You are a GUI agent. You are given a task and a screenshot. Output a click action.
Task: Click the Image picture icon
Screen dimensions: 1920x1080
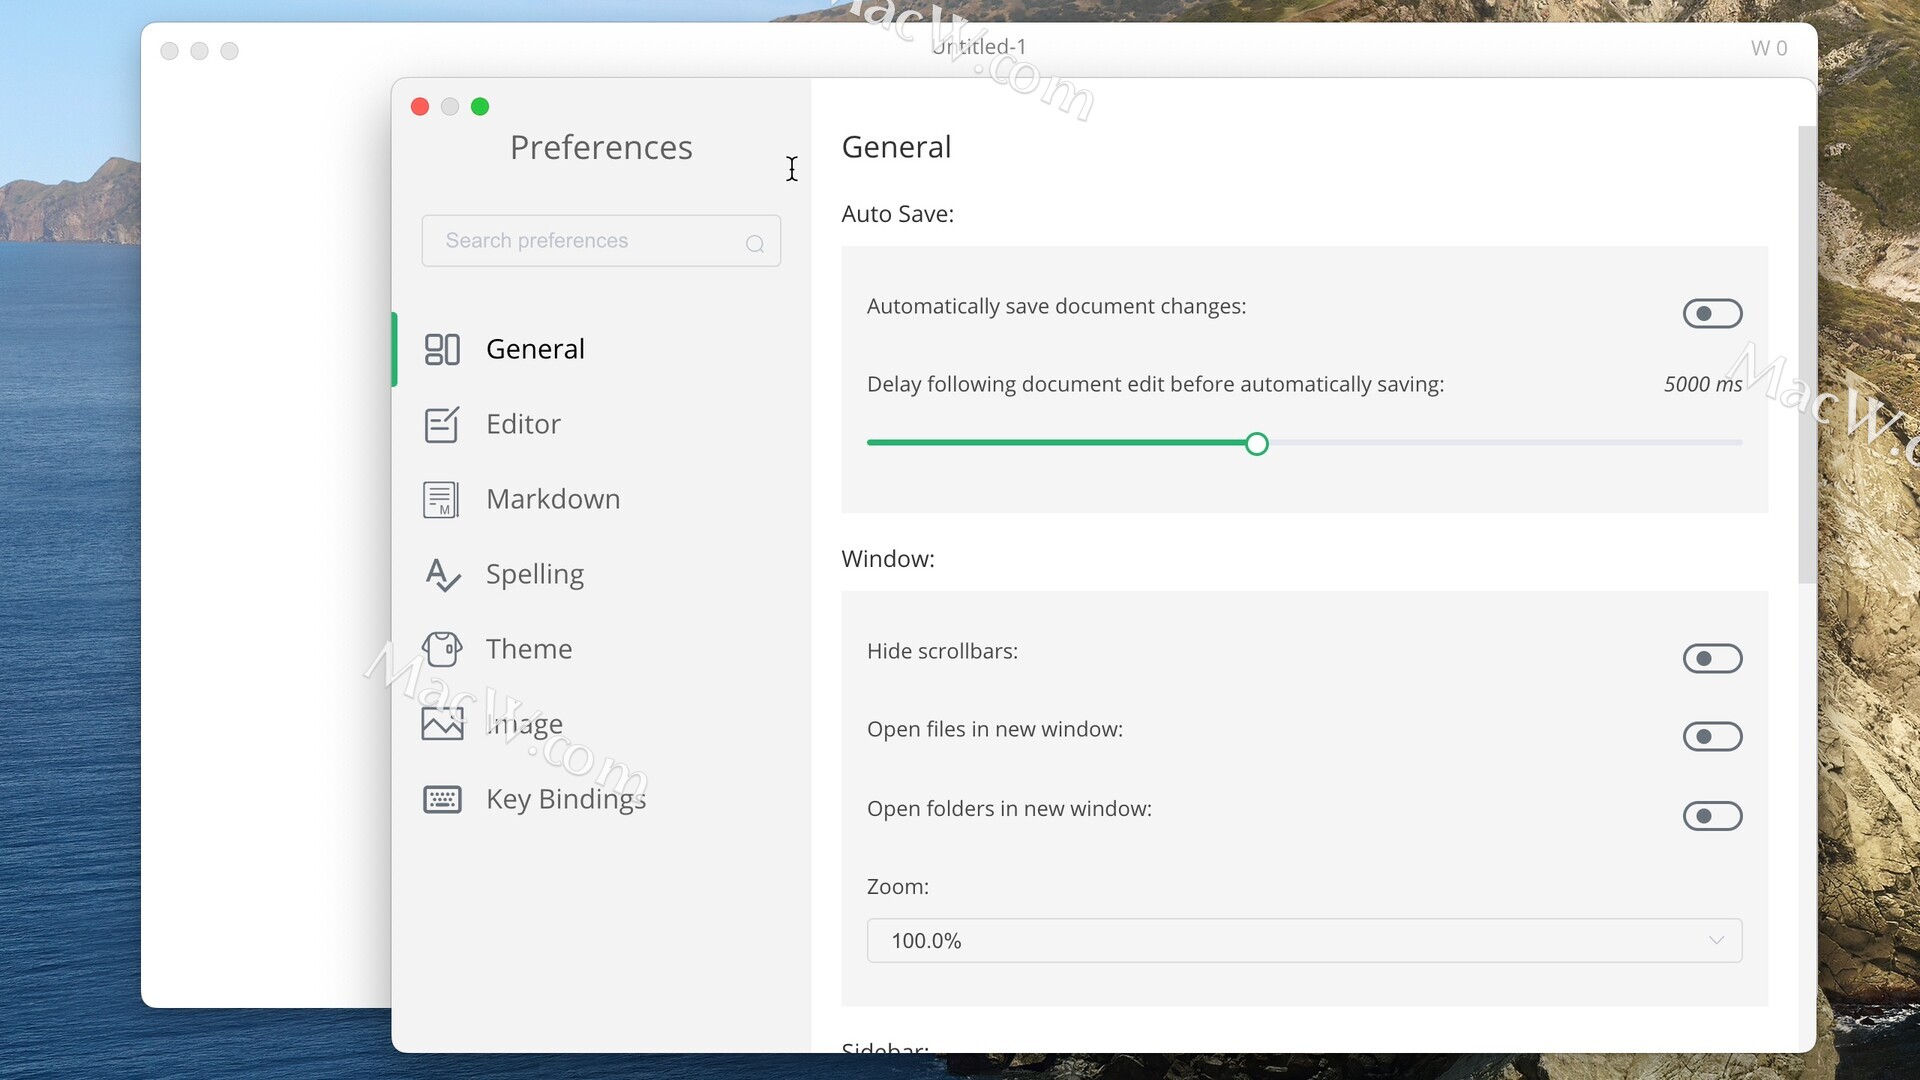[x=441, y=723]
